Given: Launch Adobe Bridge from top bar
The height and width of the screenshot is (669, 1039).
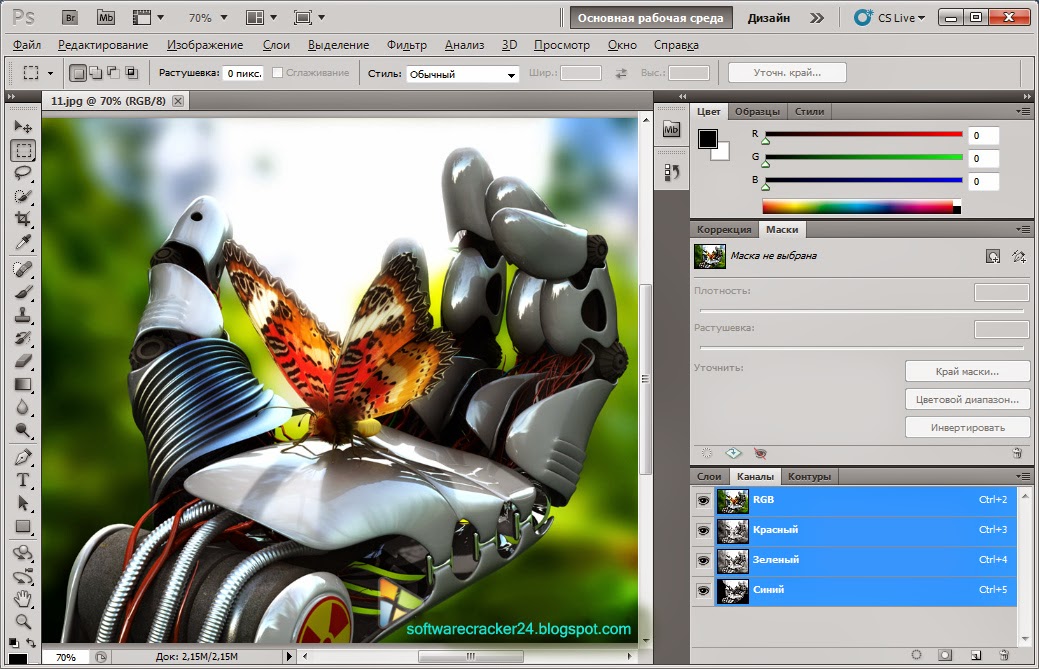Looking at the screenshot, I should (69, 17).
